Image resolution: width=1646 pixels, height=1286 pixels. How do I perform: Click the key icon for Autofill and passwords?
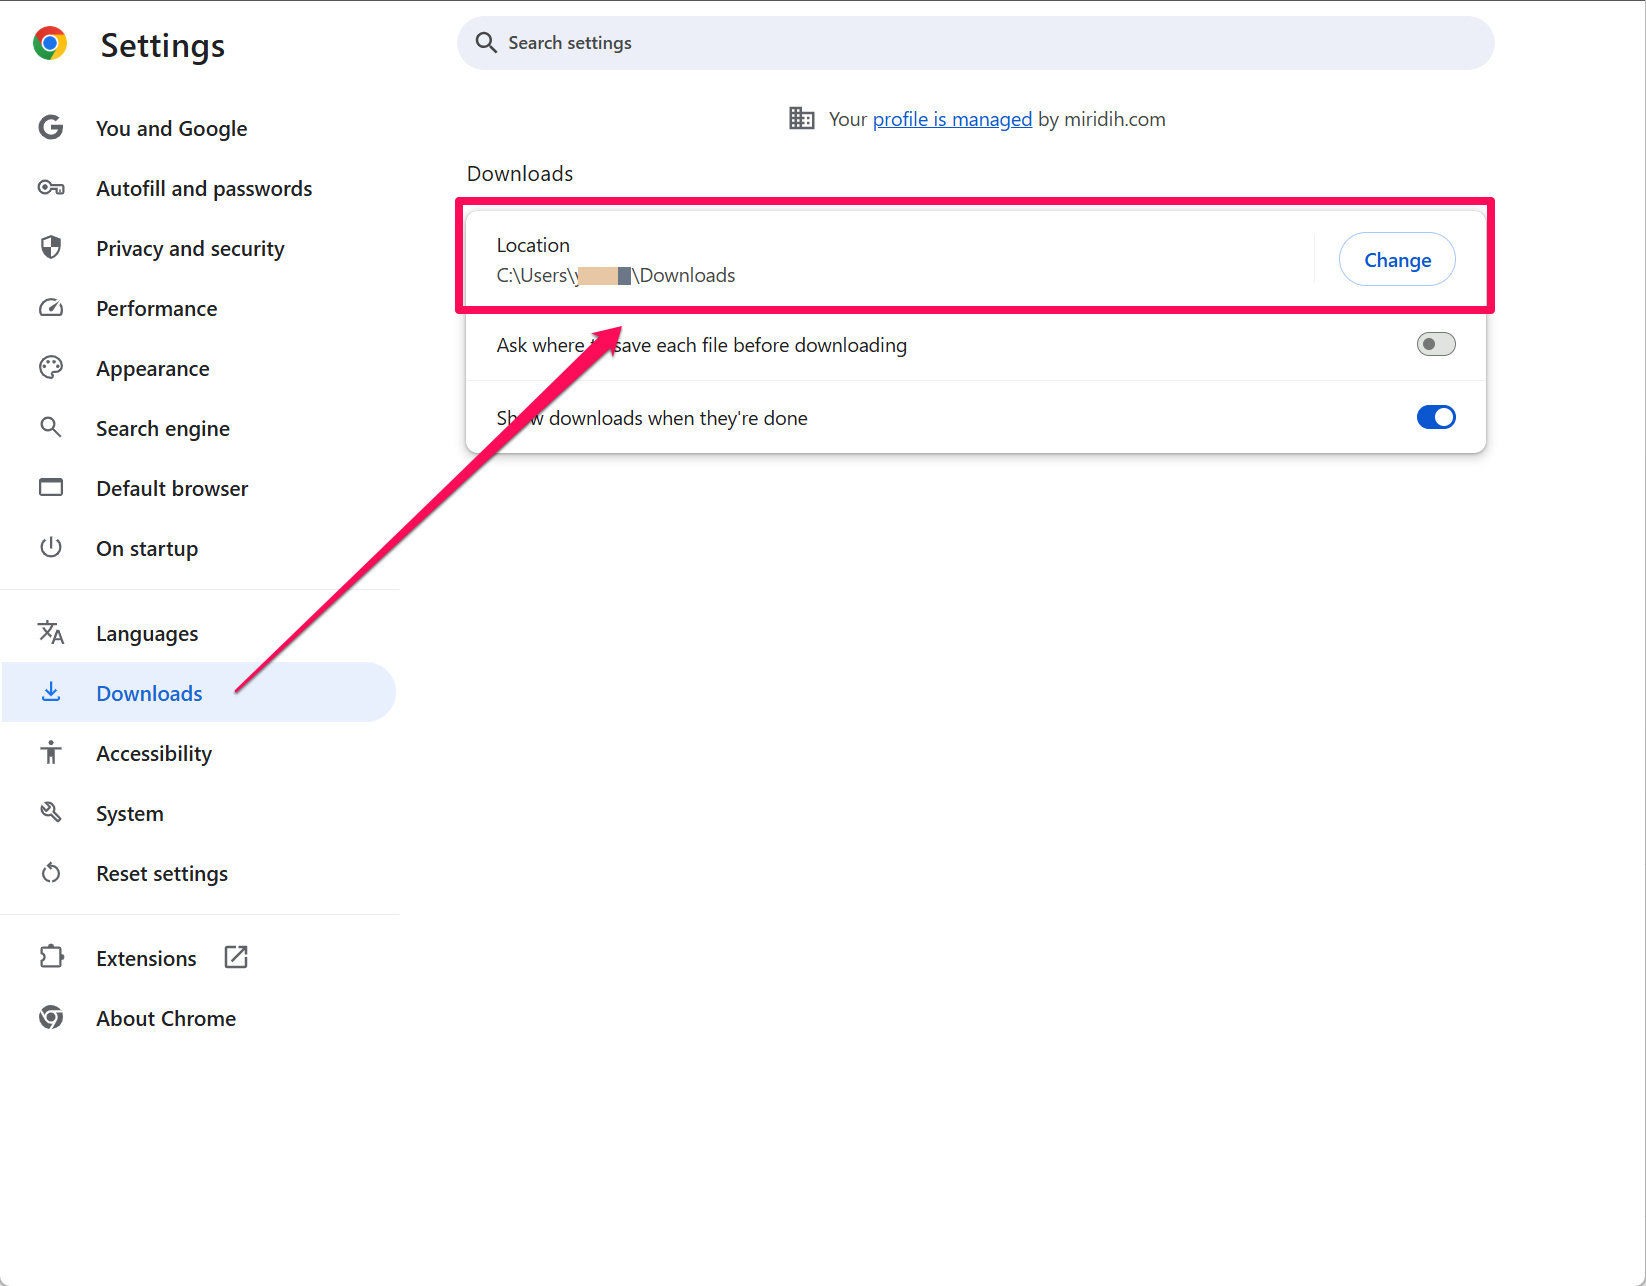(51, 188)
